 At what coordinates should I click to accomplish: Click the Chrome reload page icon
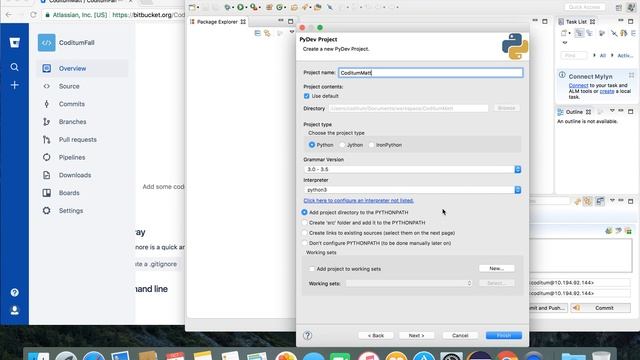(33, 15)
